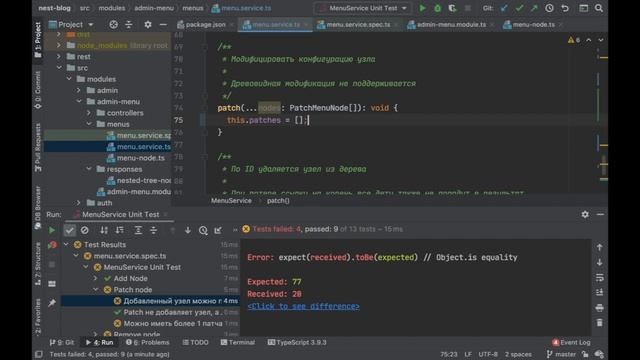Push commits with Git arrow icon
Screen dimensions: 640x360
pos(534,8)
